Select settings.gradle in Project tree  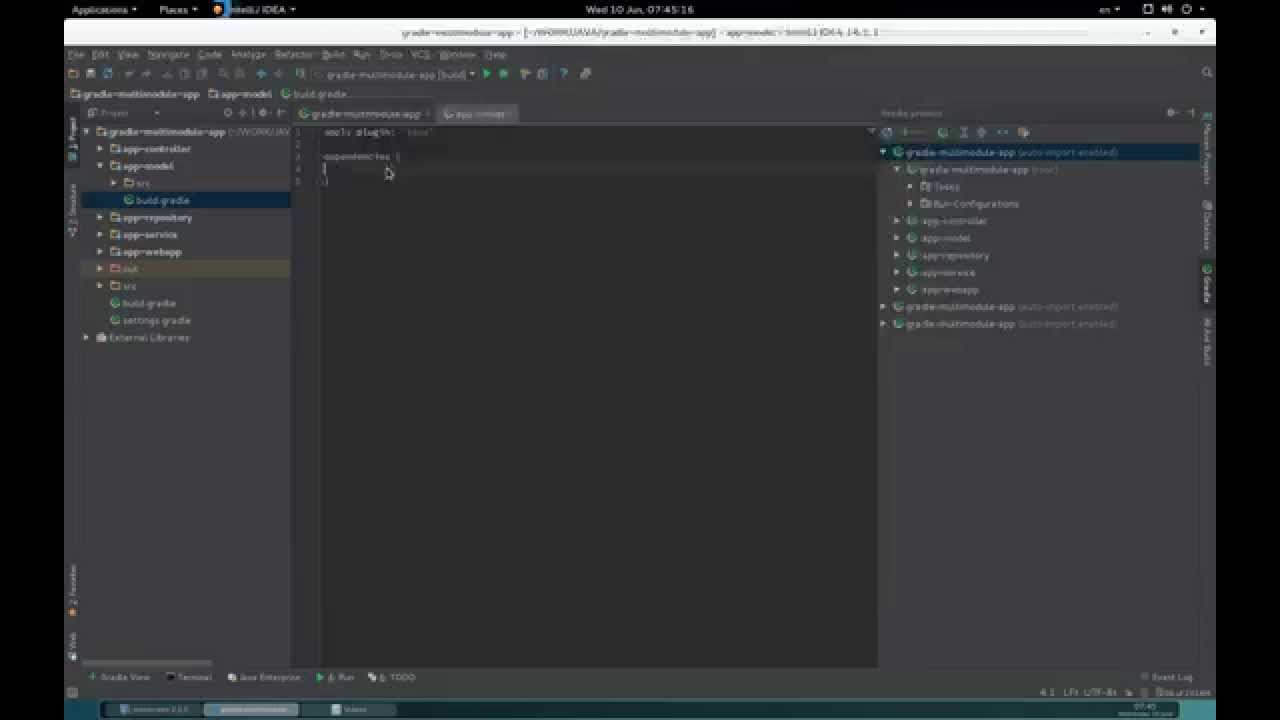(156, 320)
